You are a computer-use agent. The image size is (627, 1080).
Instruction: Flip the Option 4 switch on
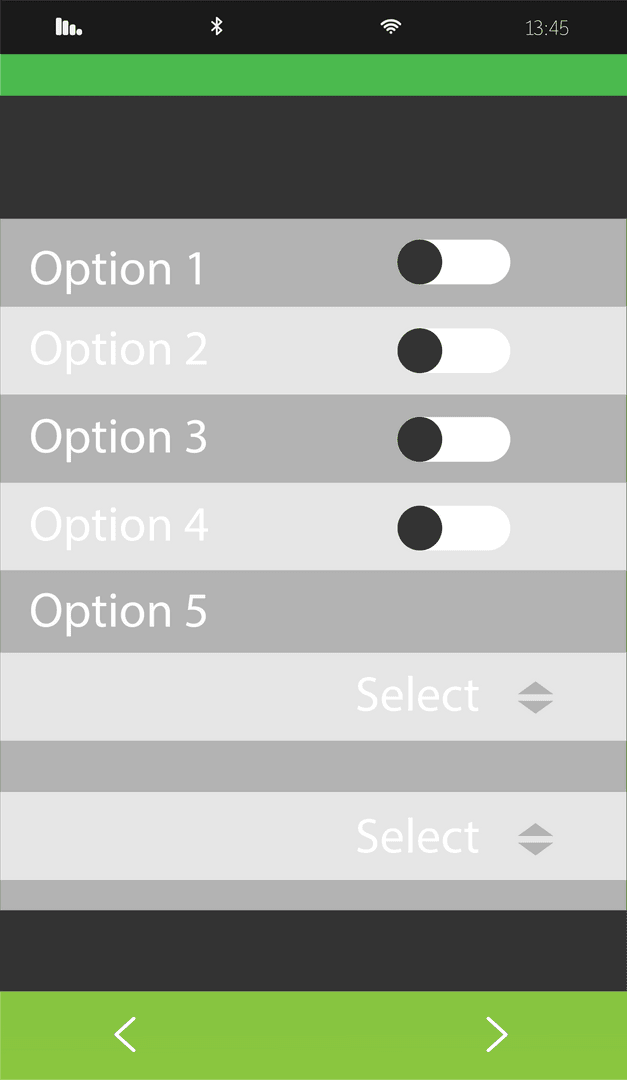pos(453,527)
